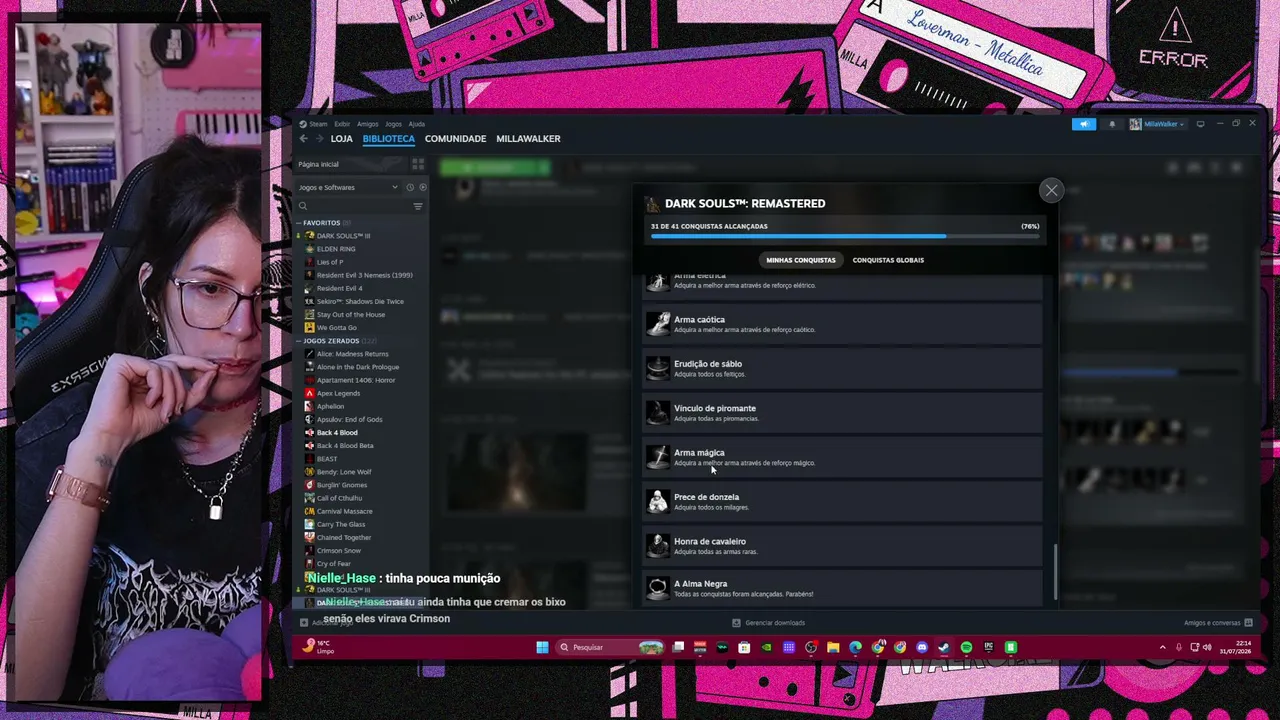
Task: Click the recent activity clock icon
Action: click(410, 187)
